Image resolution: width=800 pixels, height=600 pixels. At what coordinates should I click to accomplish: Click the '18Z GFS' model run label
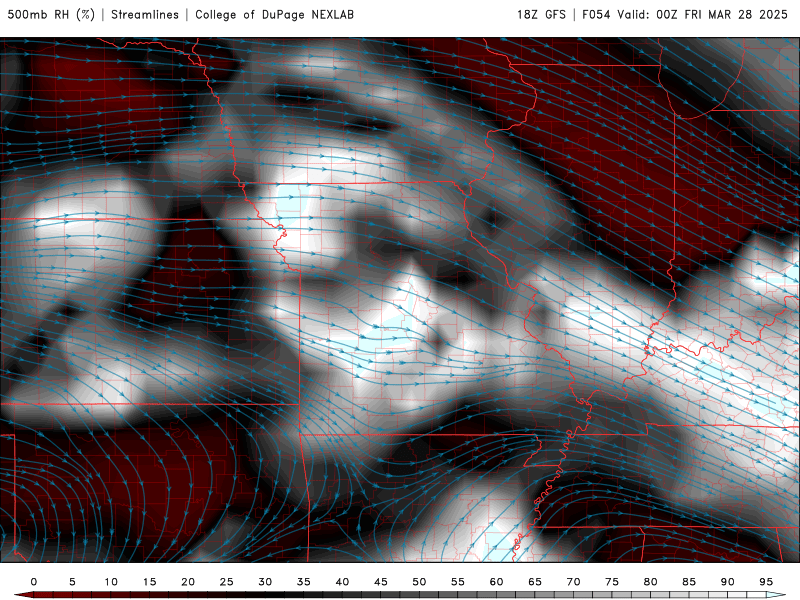pyautogui.click(x=541, y=14)
